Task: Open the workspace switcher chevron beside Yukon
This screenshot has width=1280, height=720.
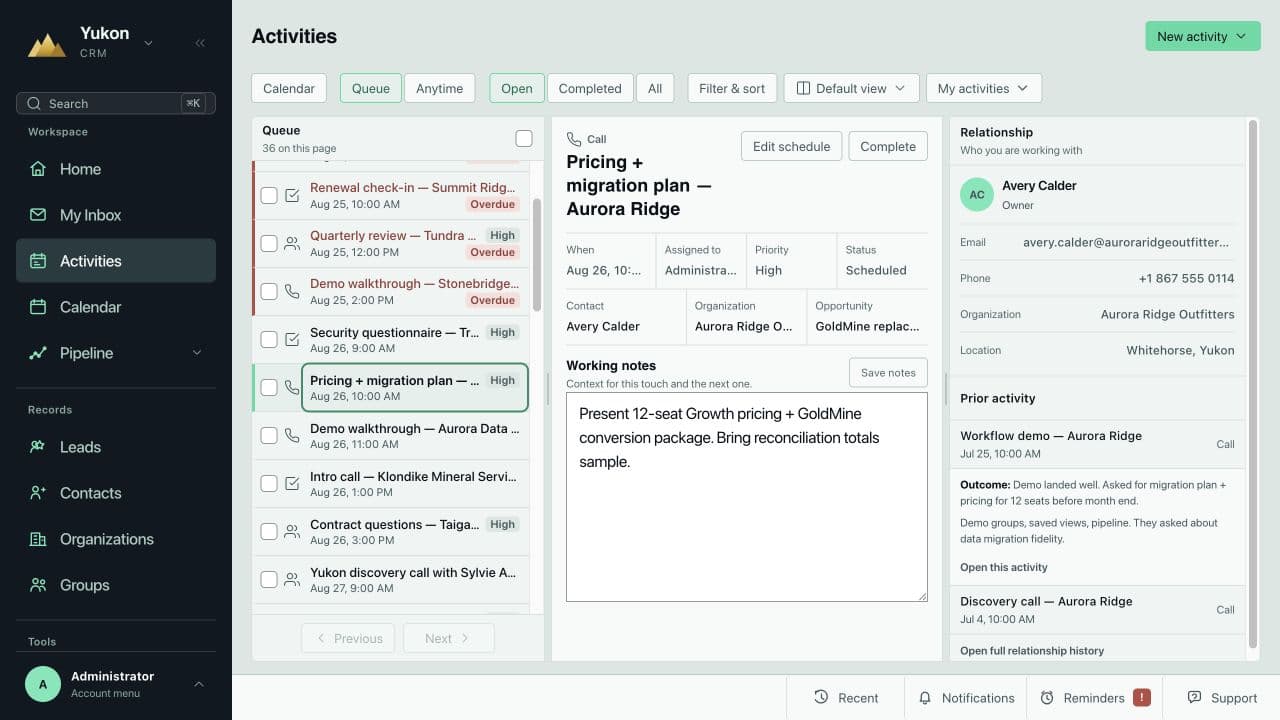Action: click(x=149, y=43)
